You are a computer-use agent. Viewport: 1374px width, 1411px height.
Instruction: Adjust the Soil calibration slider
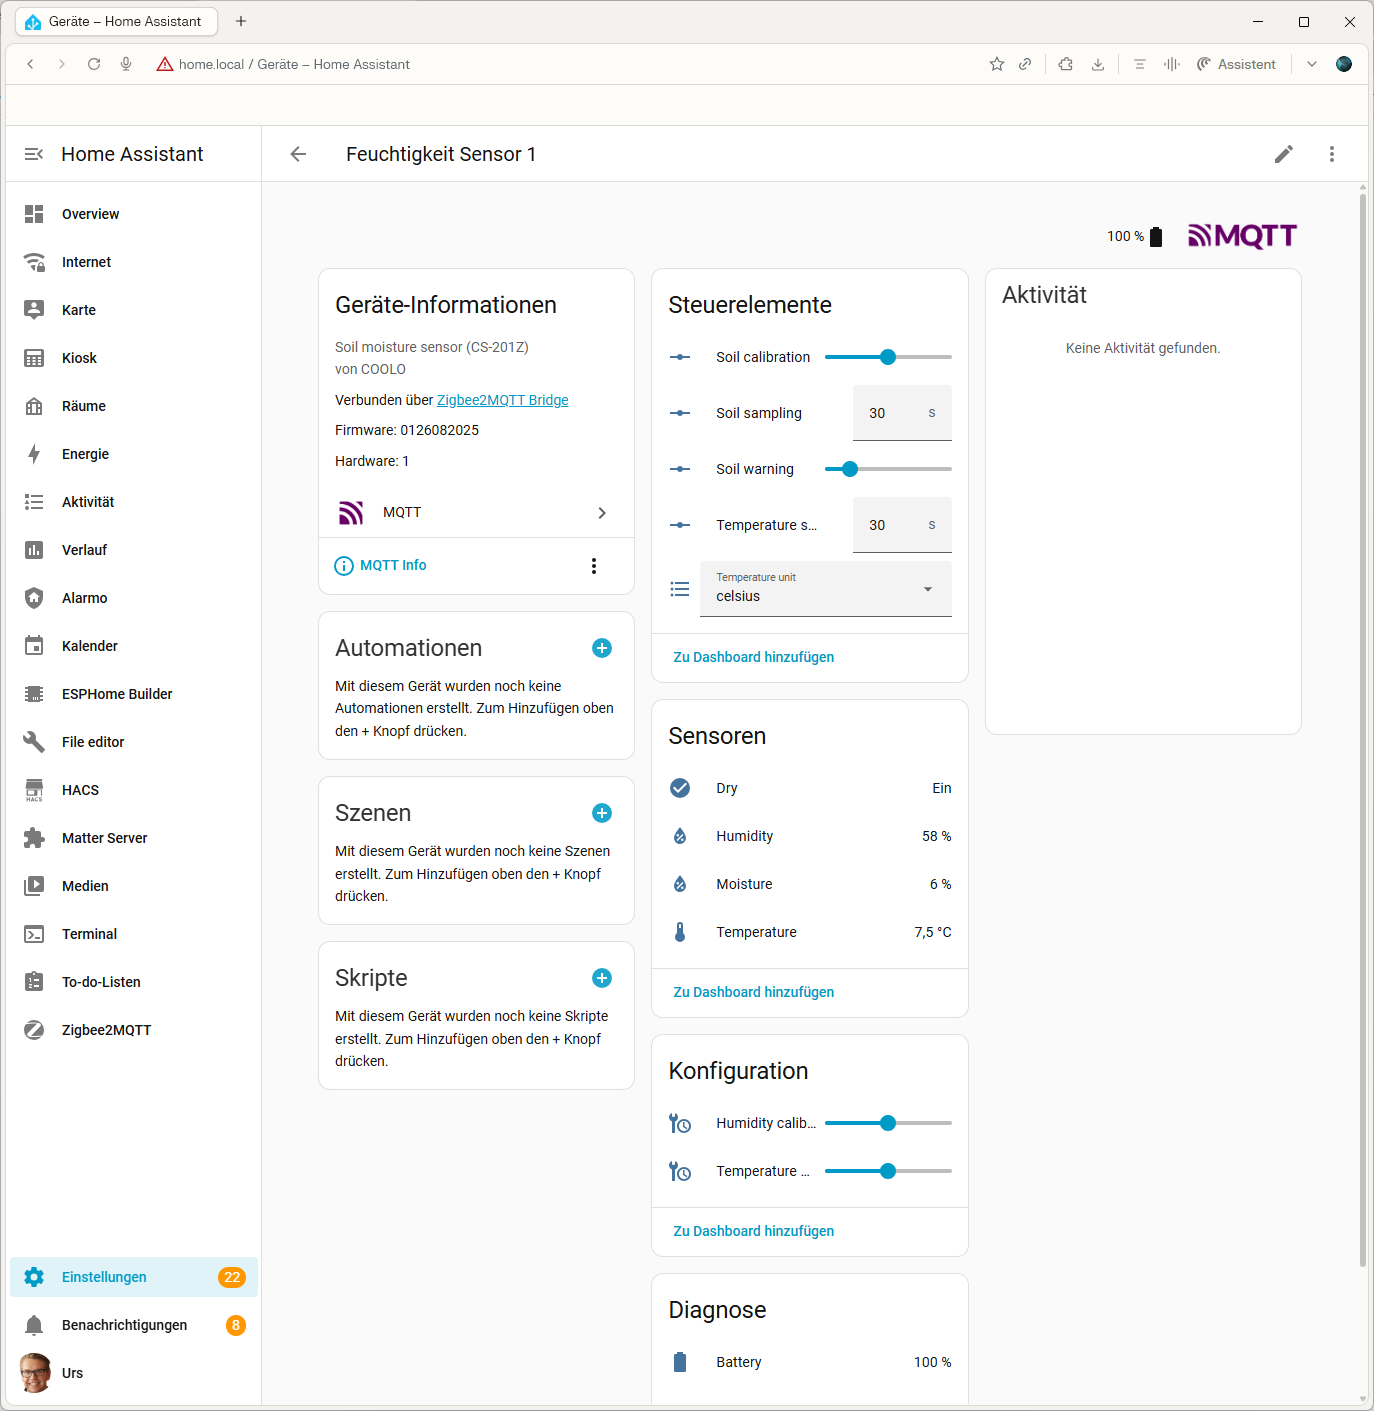(888, 357)
